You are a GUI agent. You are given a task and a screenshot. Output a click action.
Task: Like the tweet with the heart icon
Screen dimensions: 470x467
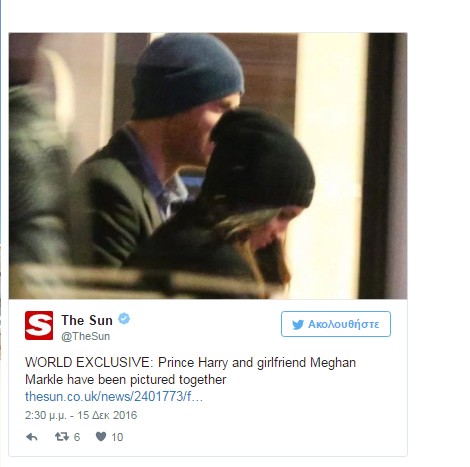(101, 436)
